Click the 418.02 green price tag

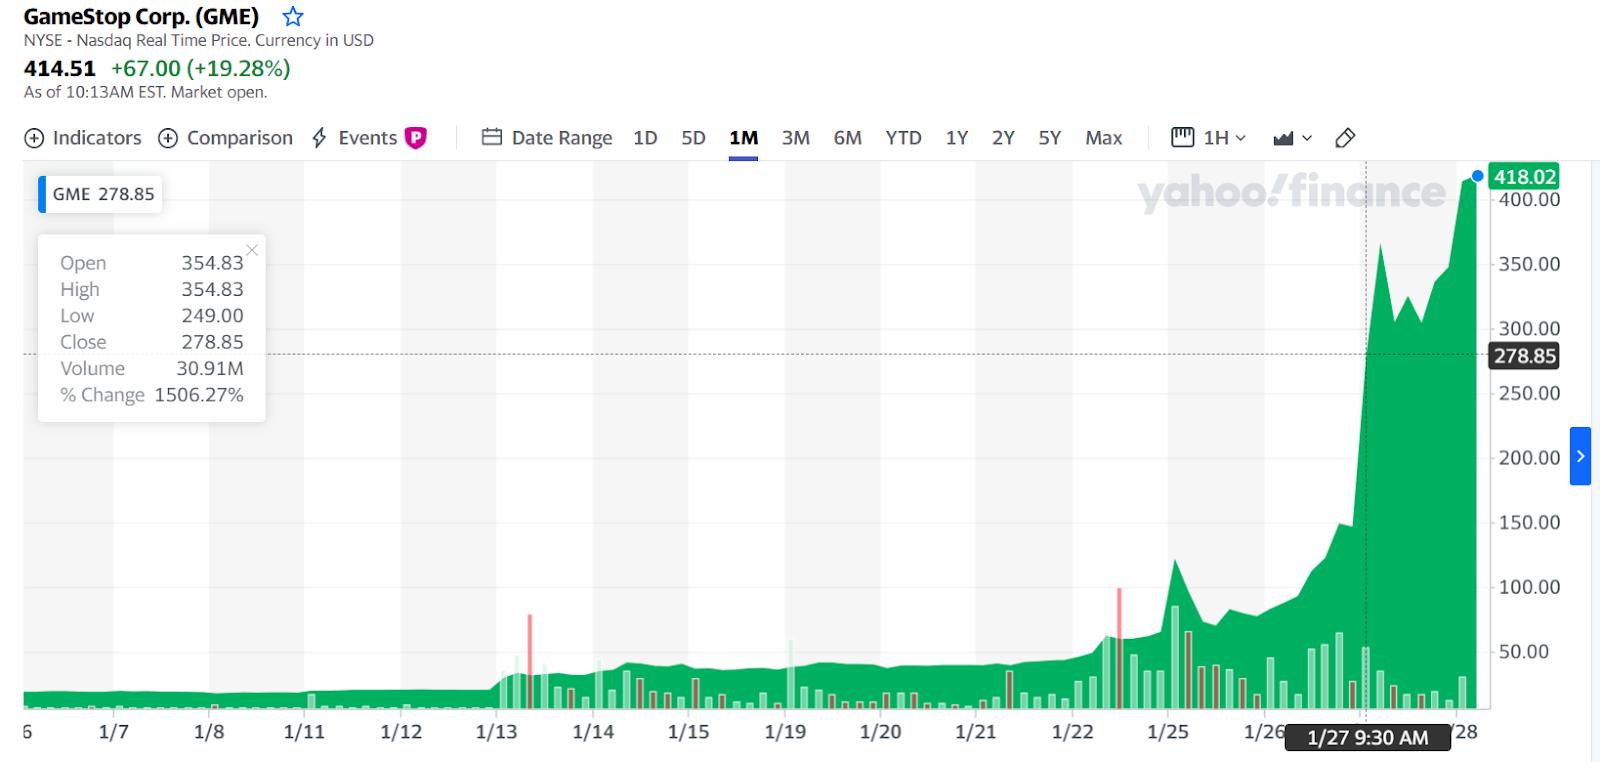point(1524,176)
